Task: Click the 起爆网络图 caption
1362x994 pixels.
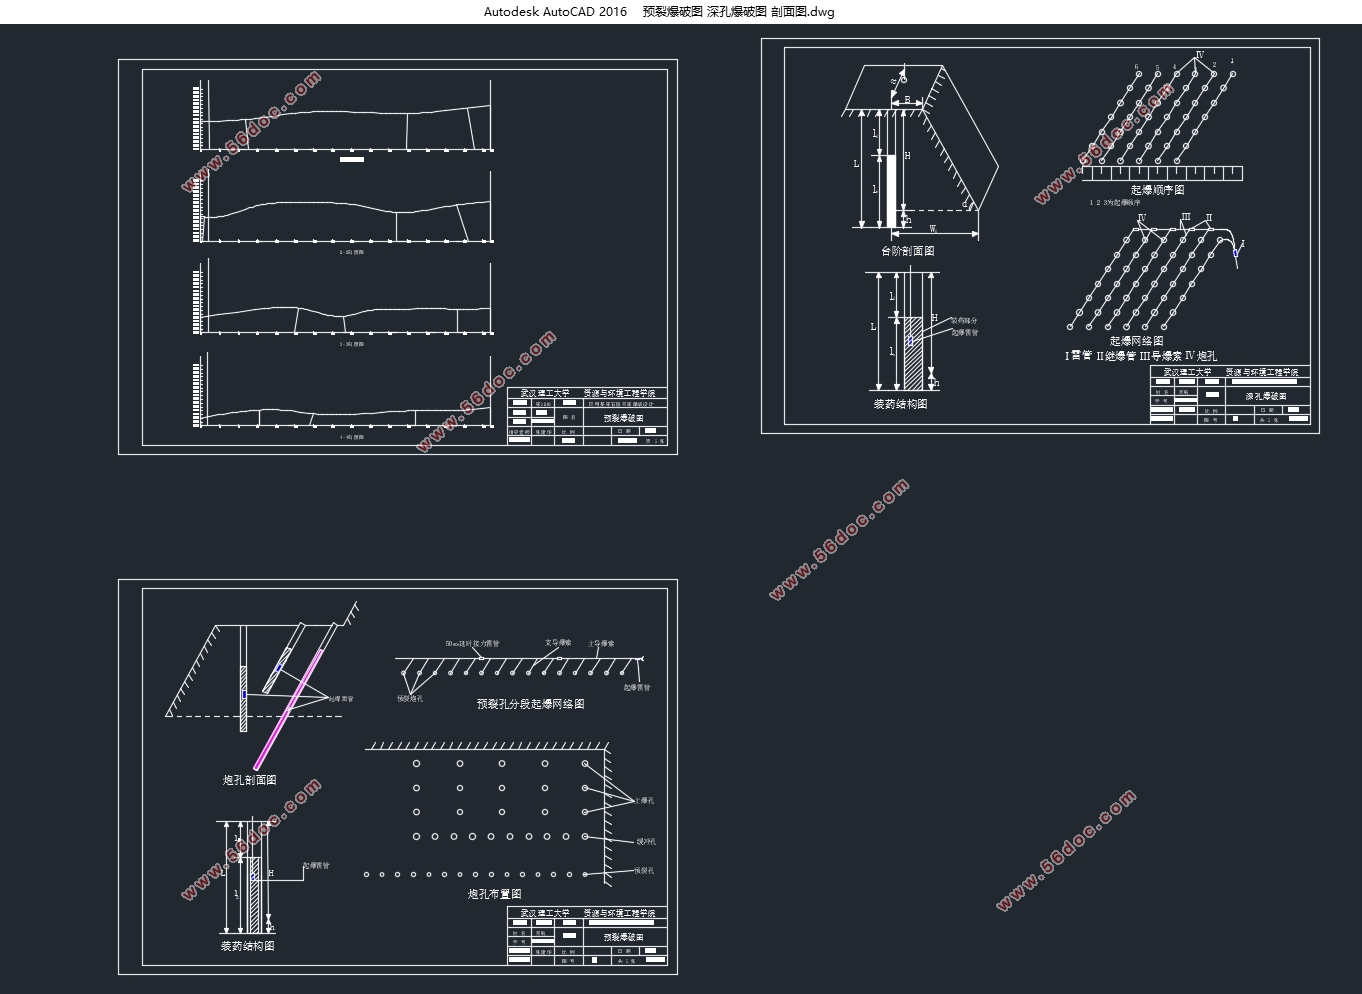Action: click(x=1136, y=341)
